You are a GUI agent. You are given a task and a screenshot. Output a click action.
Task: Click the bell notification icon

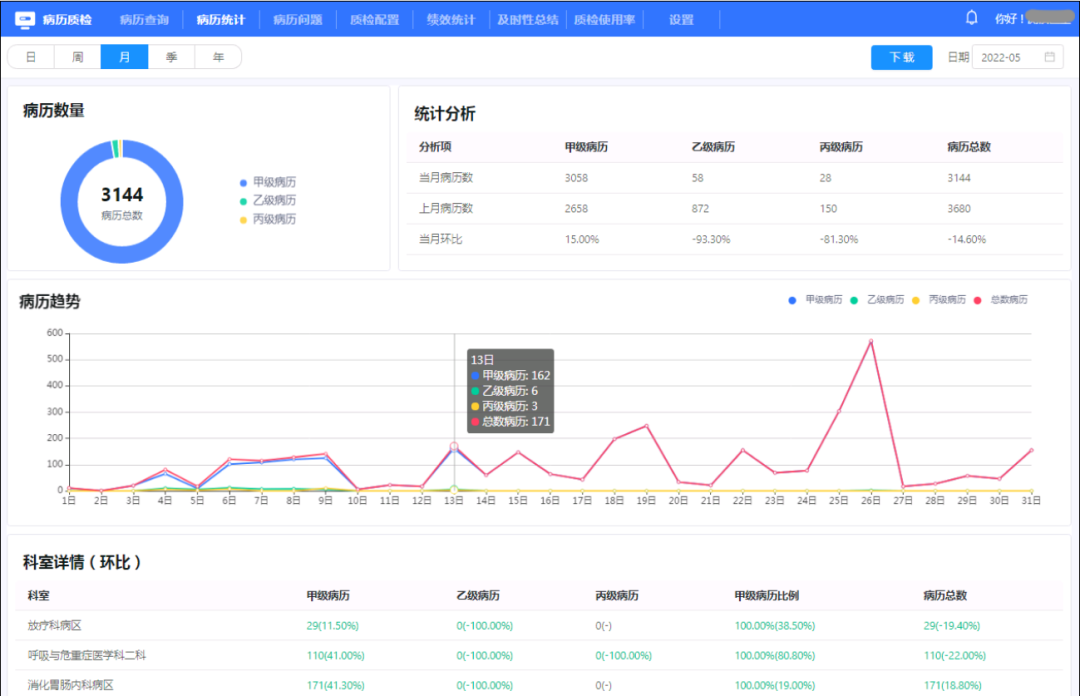point(971,18)
